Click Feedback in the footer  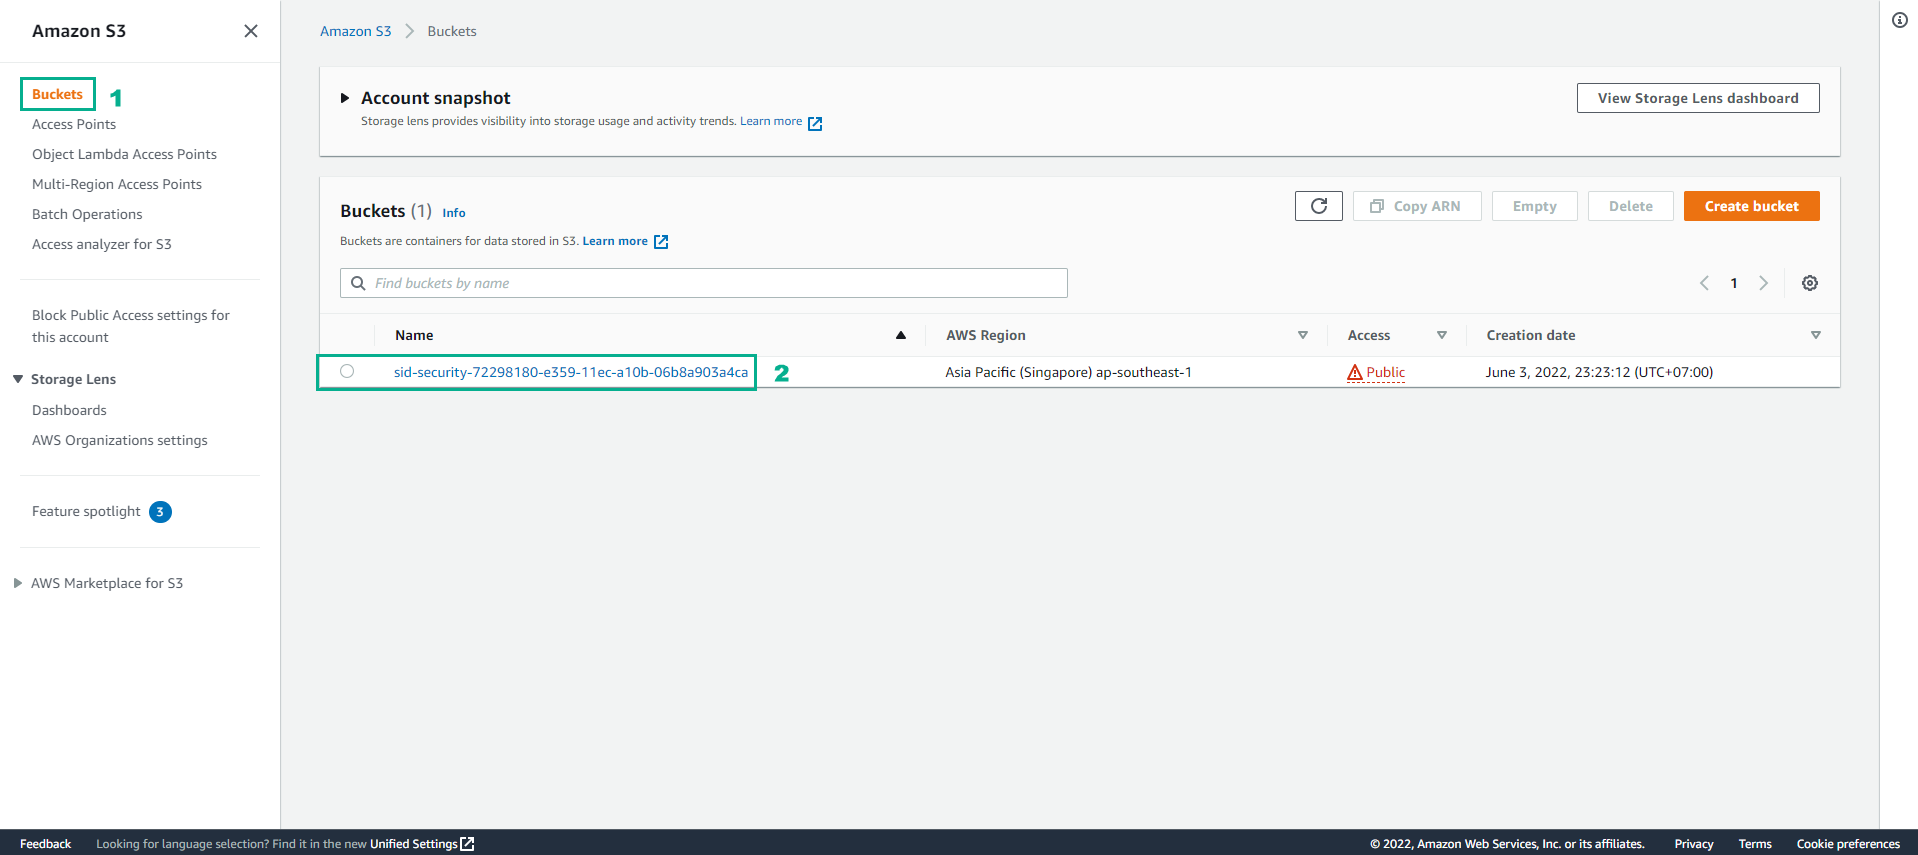[45, 844]
